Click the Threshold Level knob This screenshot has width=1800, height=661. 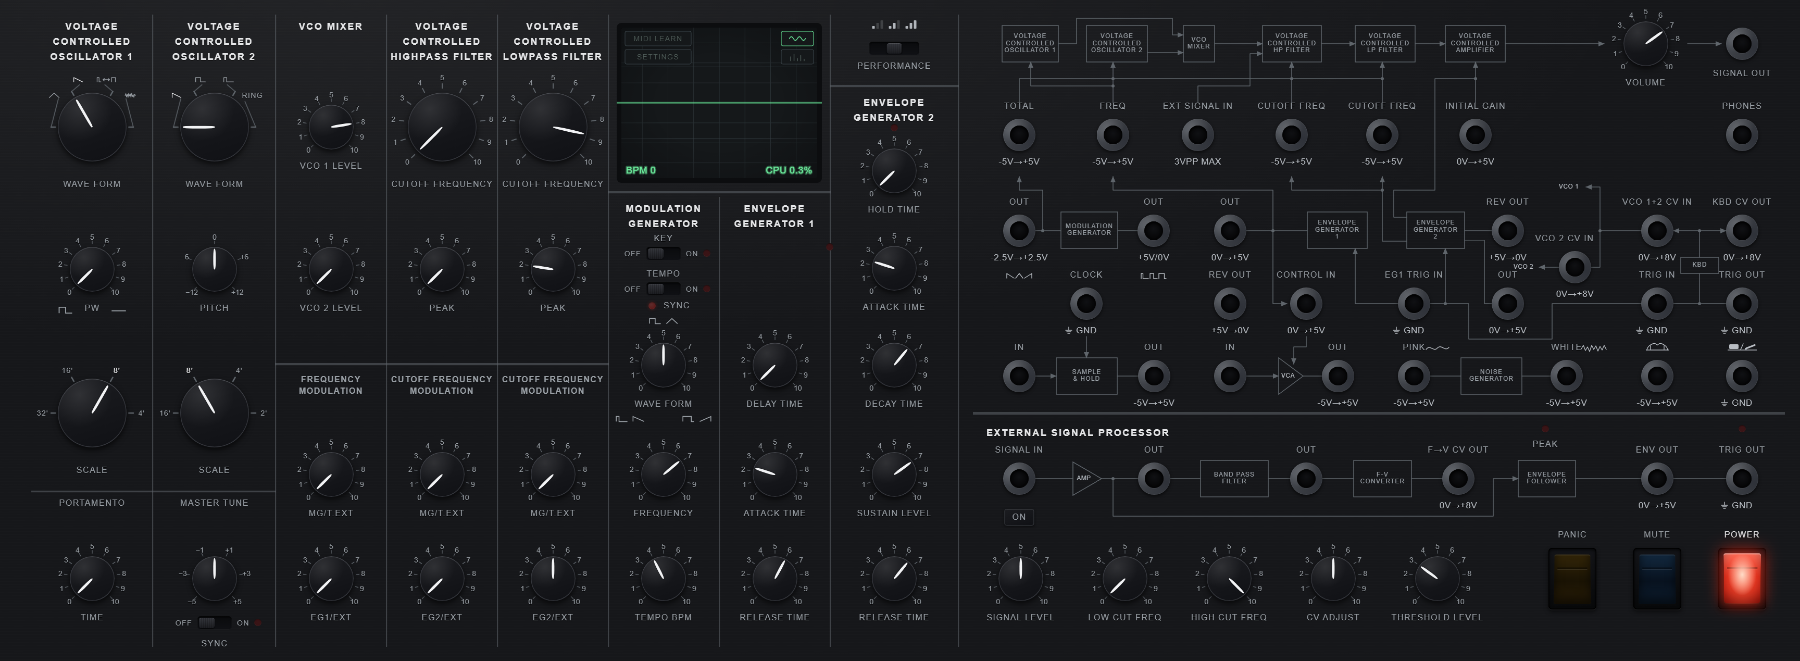[1437, 578]
